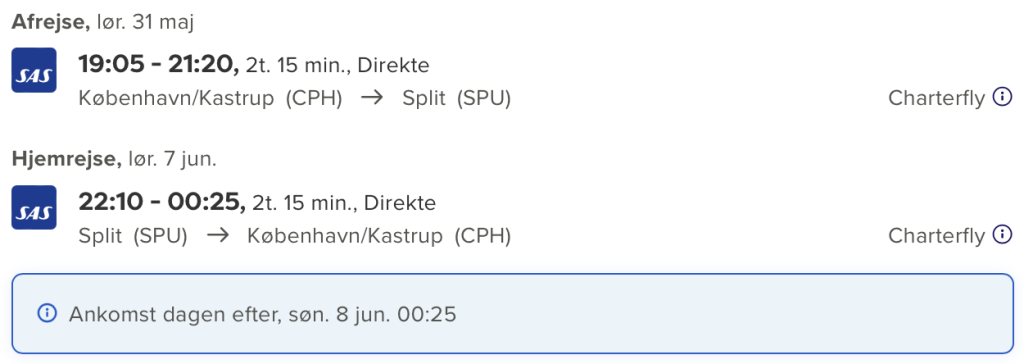This screenshot has height=364, width=1024.
Task: Click the SAS logo for the outbound flight
Action: 35,70
